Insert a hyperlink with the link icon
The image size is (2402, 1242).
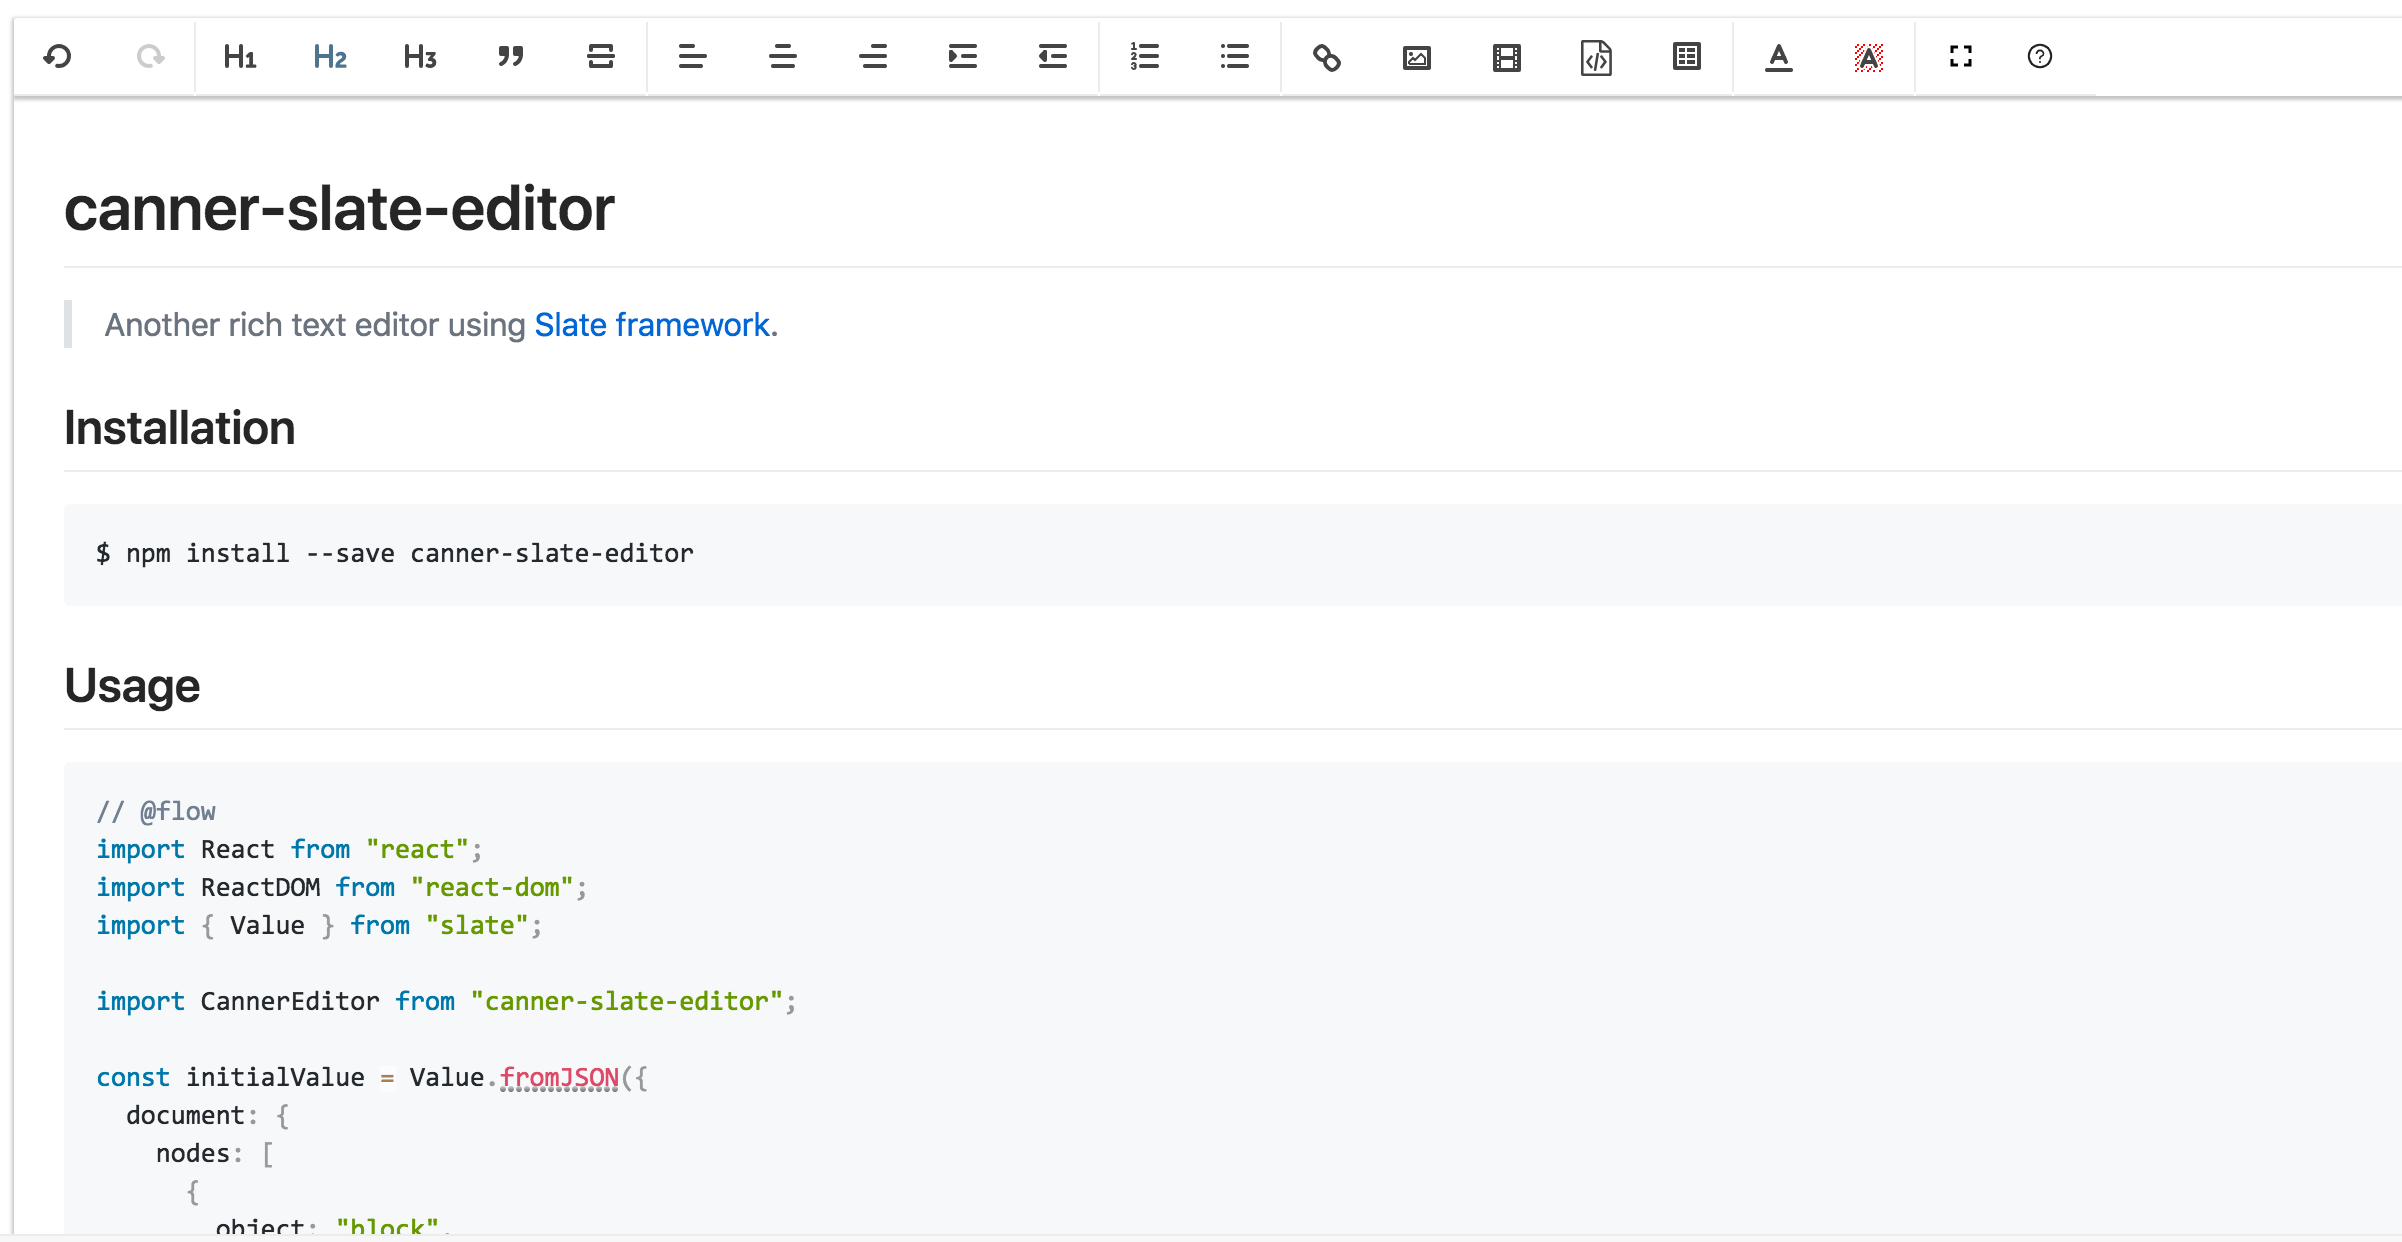coord(1327,57)
